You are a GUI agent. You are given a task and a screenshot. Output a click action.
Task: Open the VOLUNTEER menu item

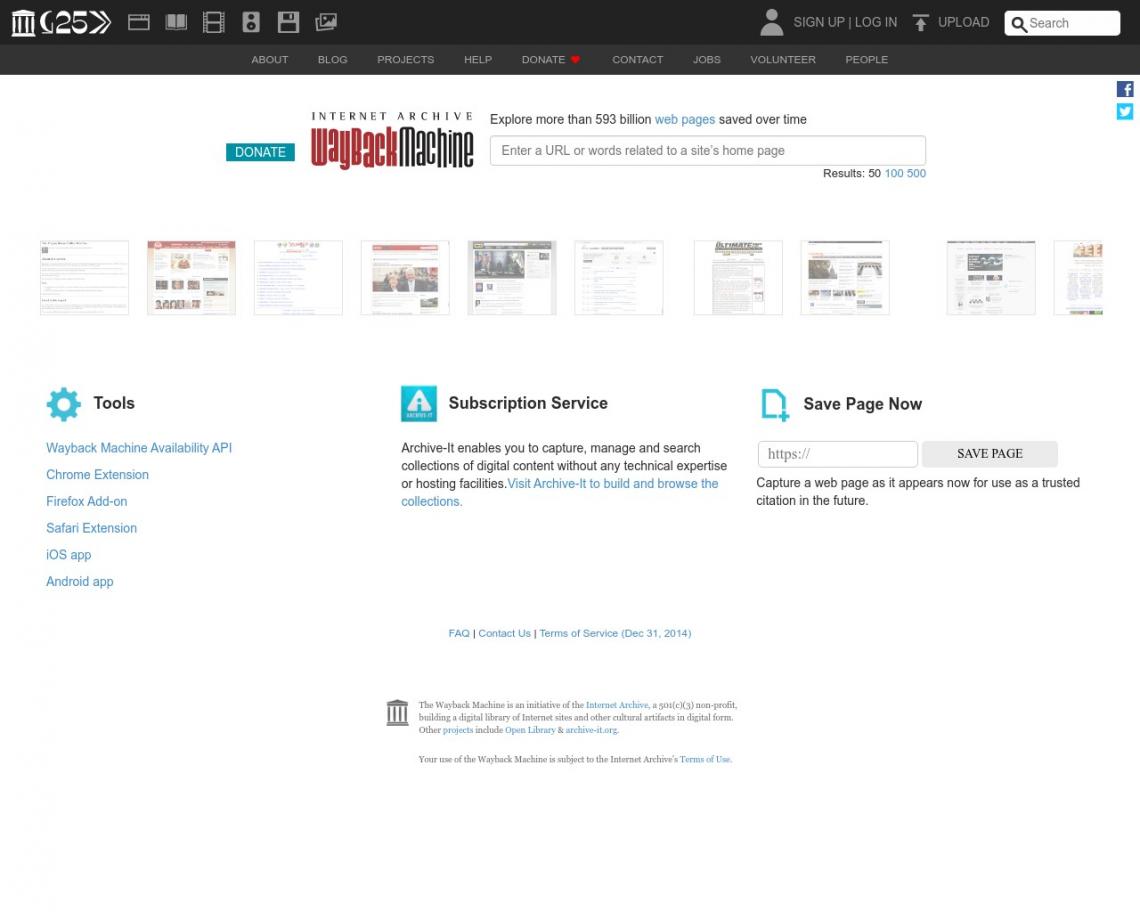click(x=782, y=60)
